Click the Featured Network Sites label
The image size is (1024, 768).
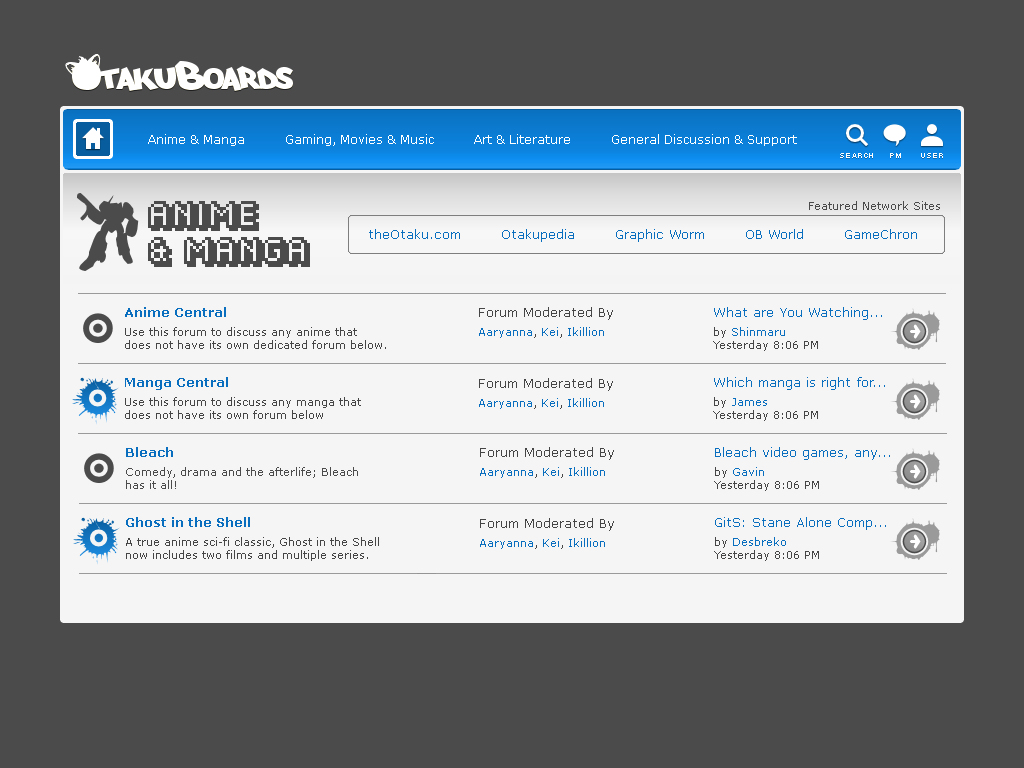pyautogui.click(x=874, y=206)
